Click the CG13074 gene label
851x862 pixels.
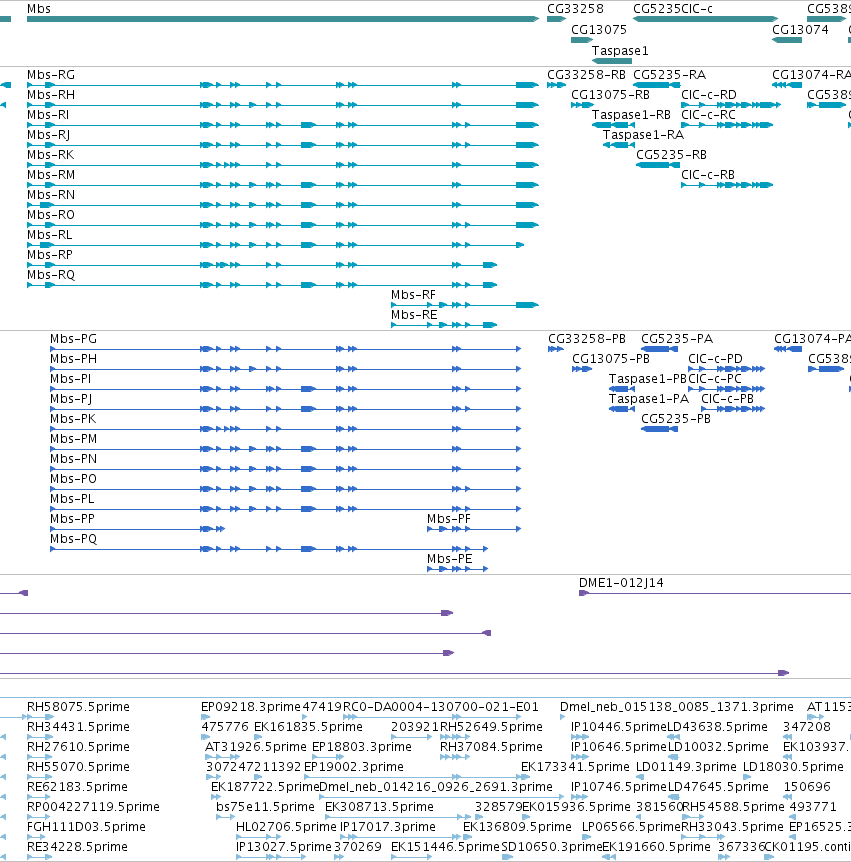pyautogui.click(x=800, y=30)
